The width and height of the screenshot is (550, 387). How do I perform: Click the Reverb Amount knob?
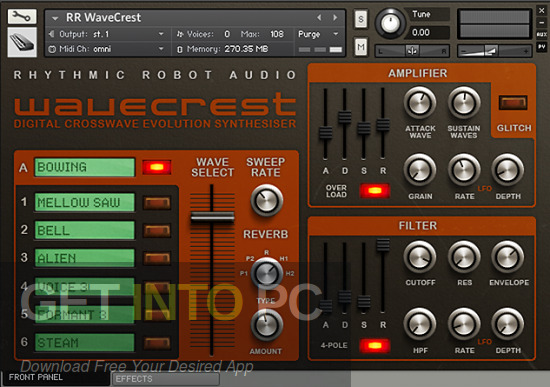(267, 325)
